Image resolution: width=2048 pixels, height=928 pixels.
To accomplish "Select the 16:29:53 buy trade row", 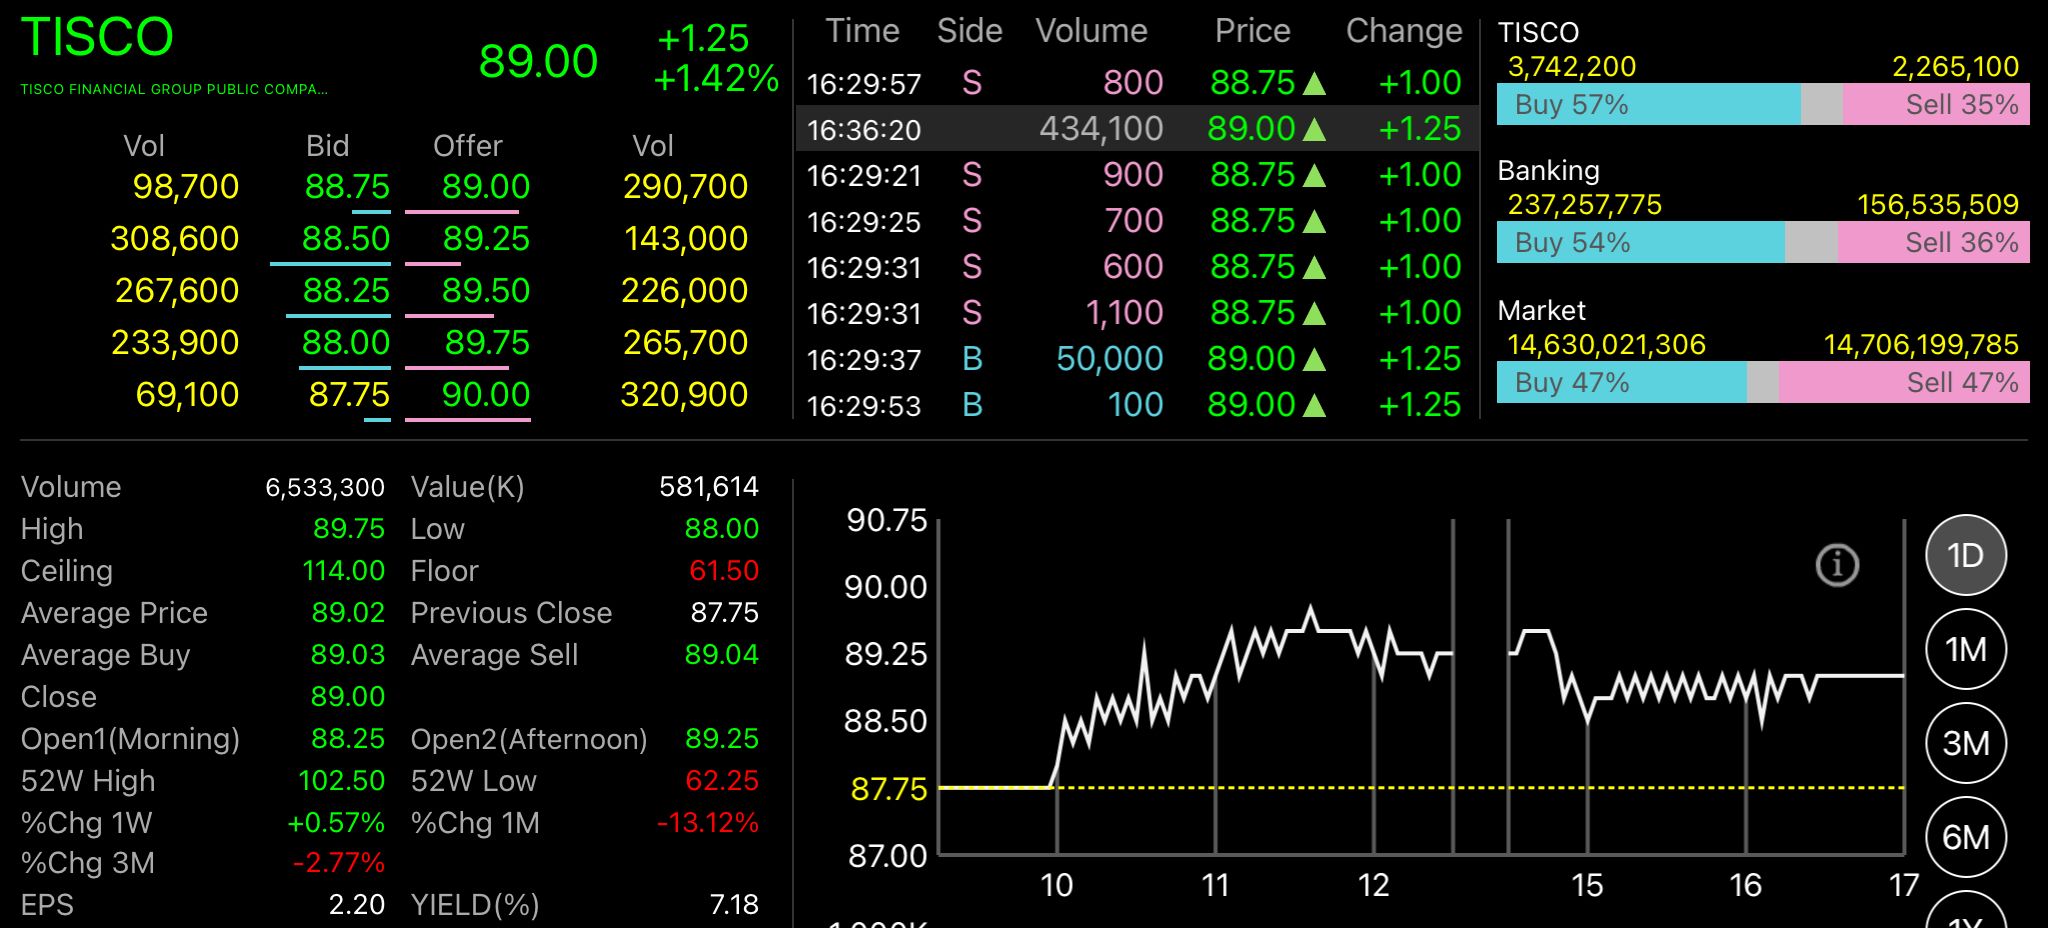I will coord(1137,405).
